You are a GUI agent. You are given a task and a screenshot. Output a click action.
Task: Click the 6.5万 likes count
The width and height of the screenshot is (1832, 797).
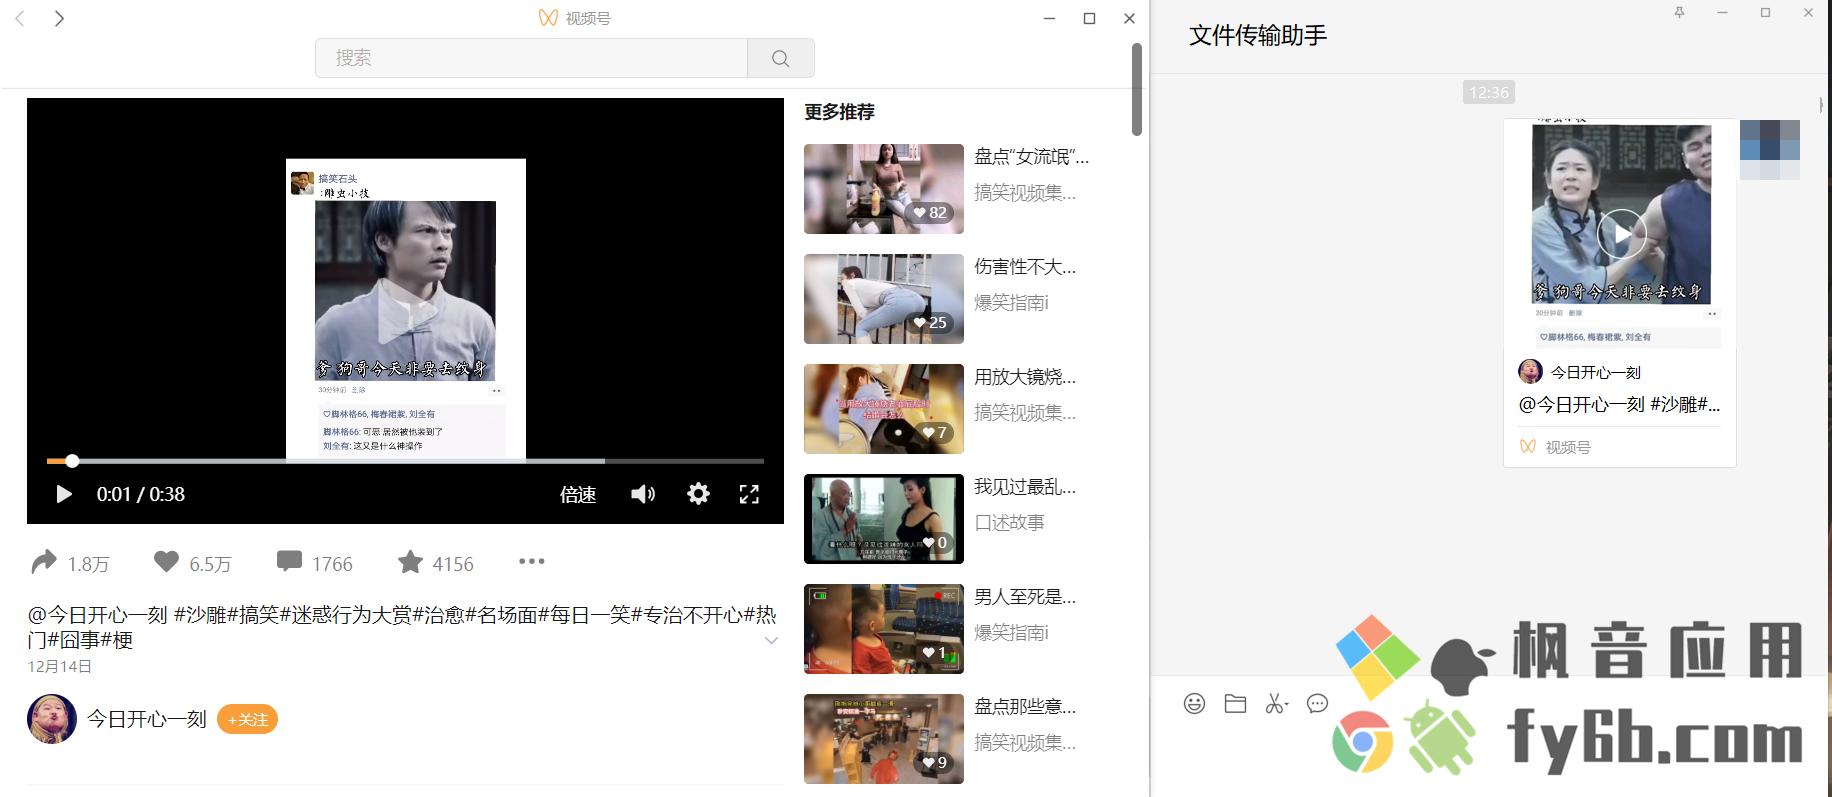211,564
